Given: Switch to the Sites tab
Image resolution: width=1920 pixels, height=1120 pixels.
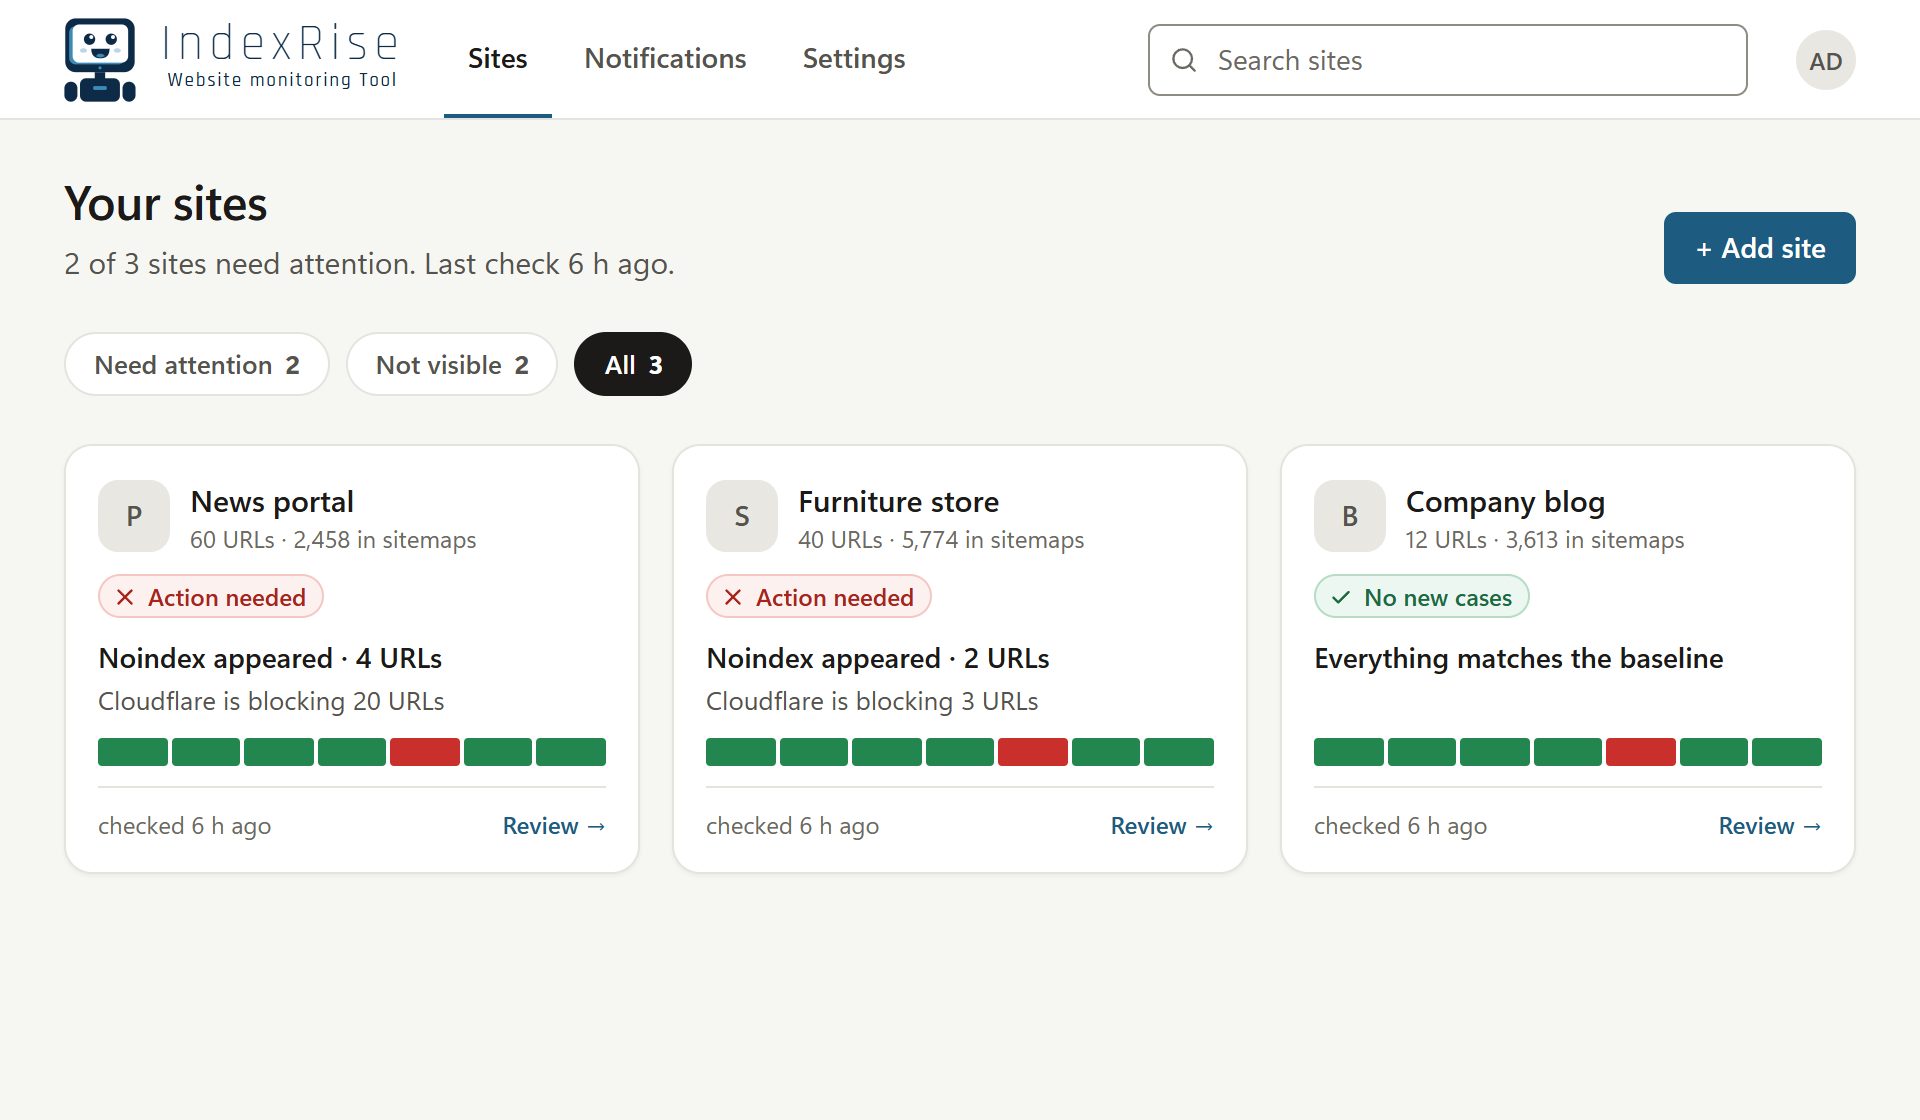Looking at the screenshot, I should tap(498, 59).
